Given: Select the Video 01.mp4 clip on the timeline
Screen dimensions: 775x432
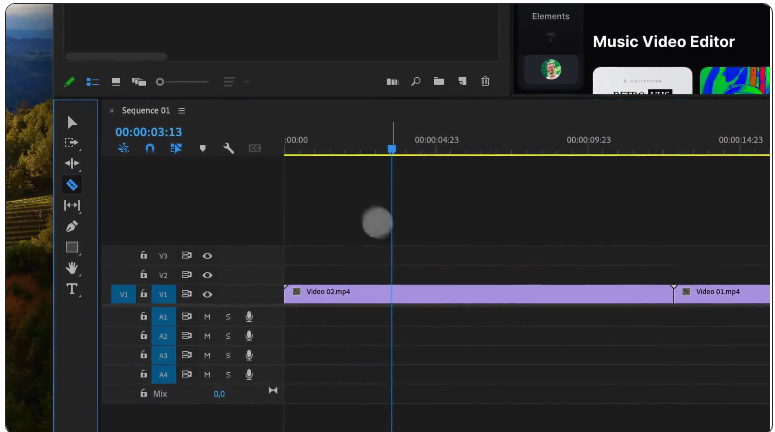Looking at the screenshot, I should pos(722,293).
